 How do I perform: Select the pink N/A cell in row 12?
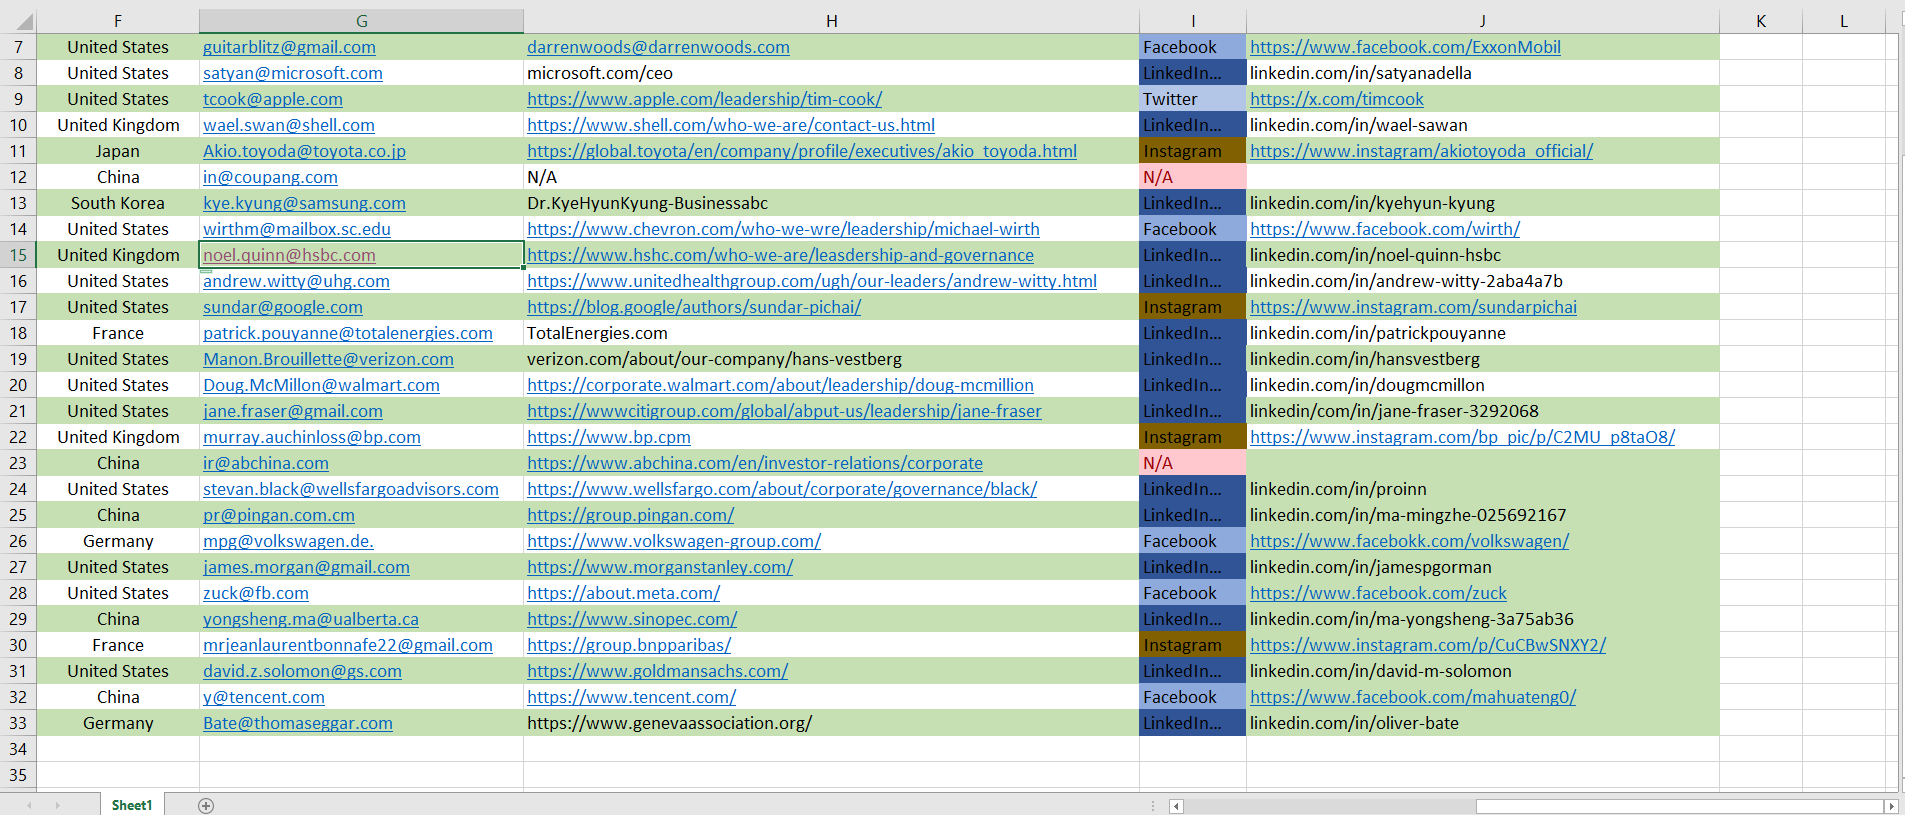pyautogui.click(x=1193, y=177)
